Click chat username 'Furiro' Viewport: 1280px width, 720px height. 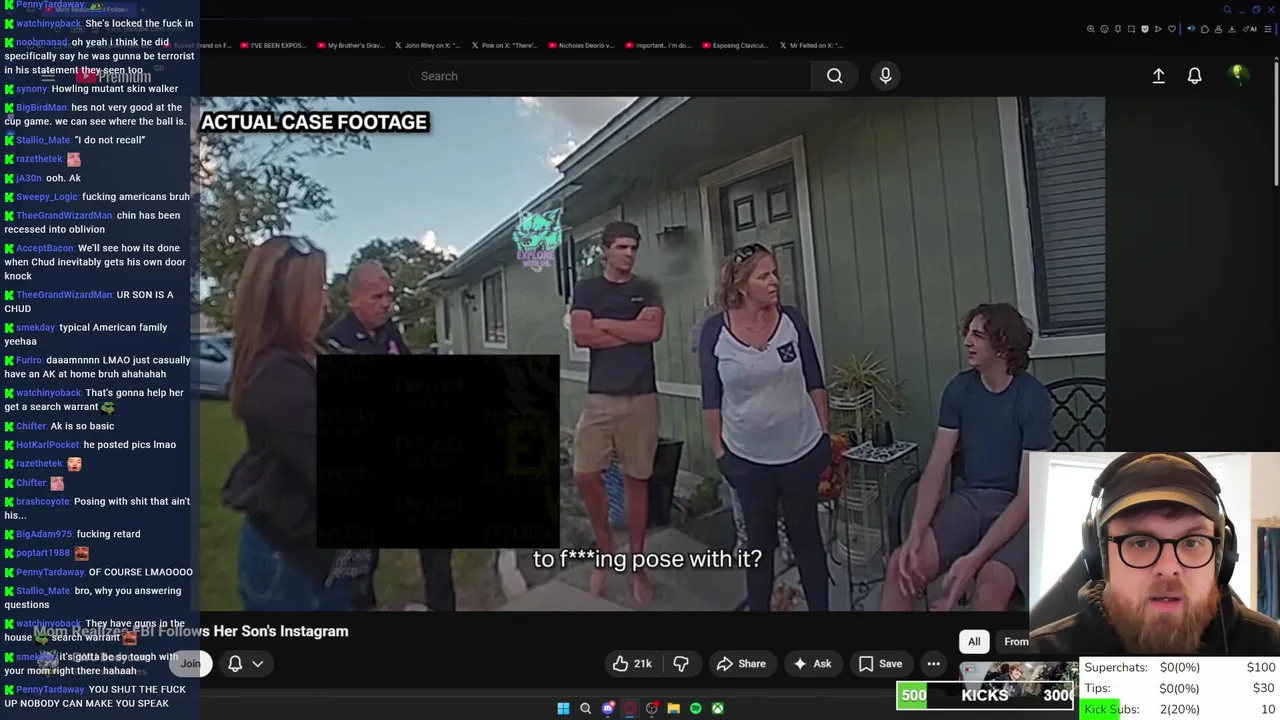29,360
